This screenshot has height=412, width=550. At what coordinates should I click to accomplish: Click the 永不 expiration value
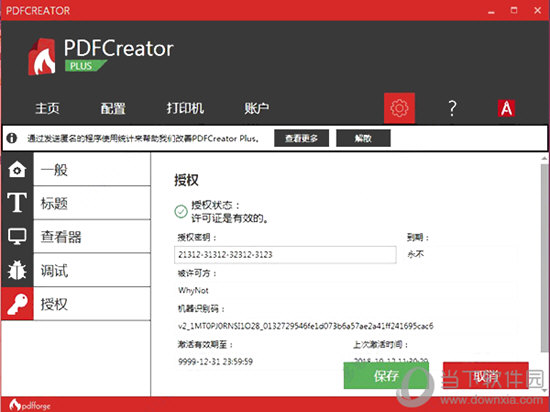tap(416, 254)
